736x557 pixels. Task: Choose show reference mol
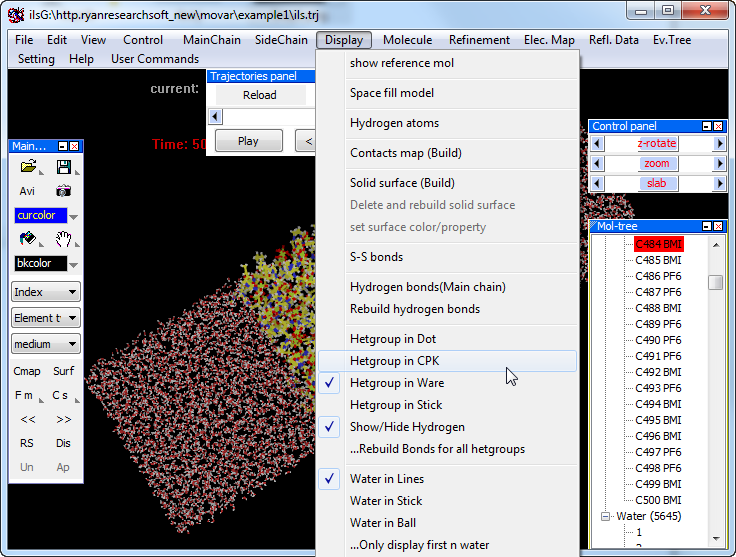(x=447, y=63)
